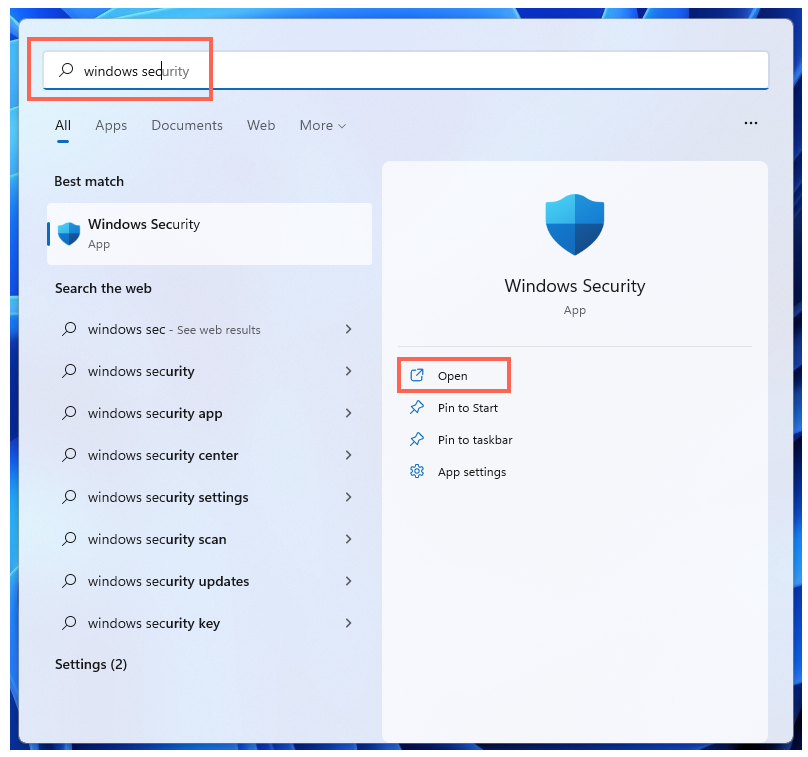
Task: Click the 'windows security updates' suggestion text
Action: tap(169, 581)
